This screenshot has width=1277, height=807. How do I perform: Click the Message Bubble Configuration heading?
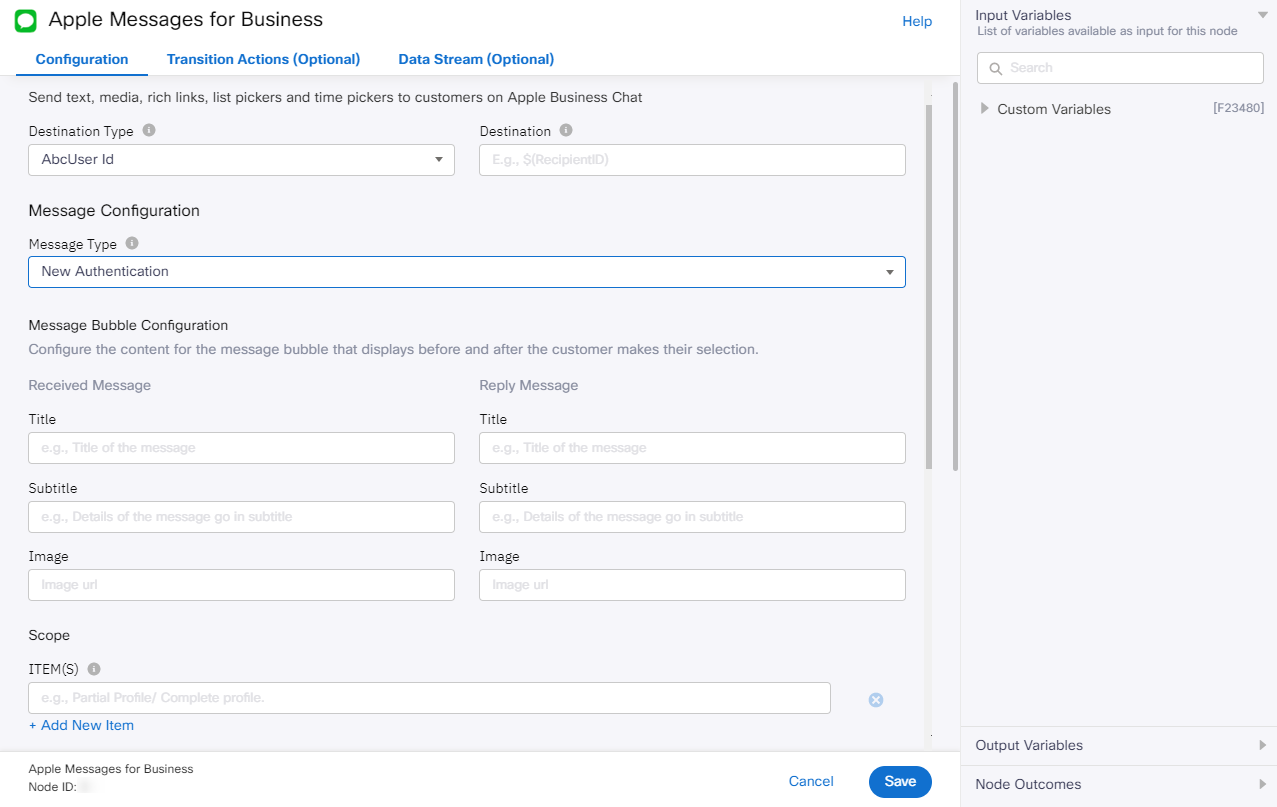coord(128,325)
